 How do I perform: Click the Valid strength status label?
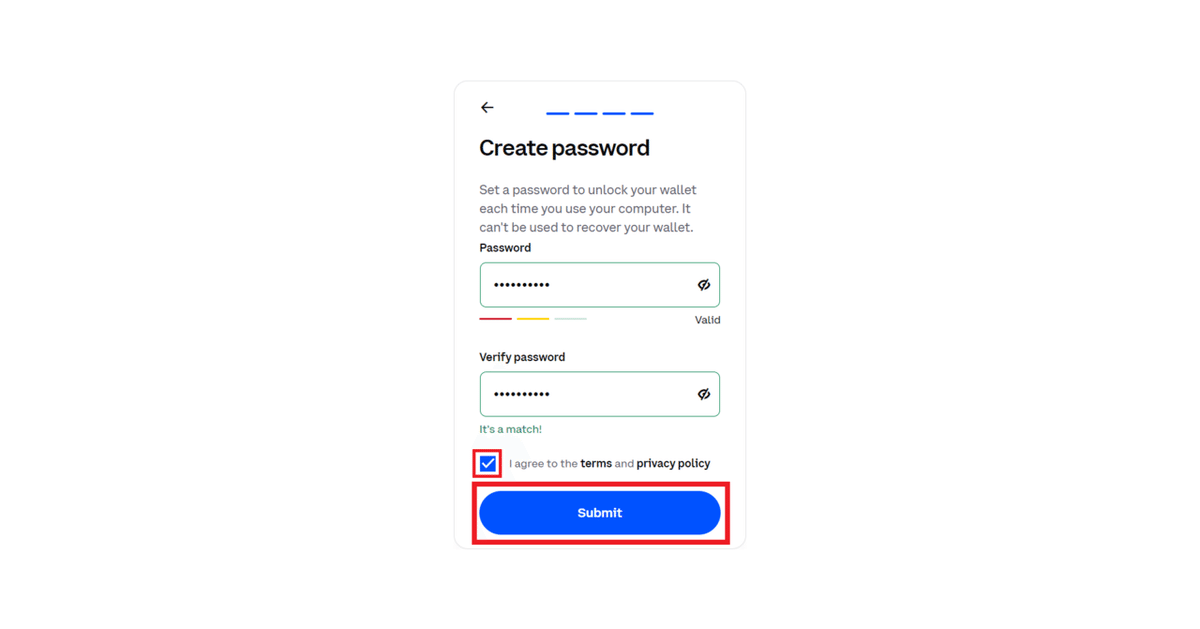(x=708, y=320)
